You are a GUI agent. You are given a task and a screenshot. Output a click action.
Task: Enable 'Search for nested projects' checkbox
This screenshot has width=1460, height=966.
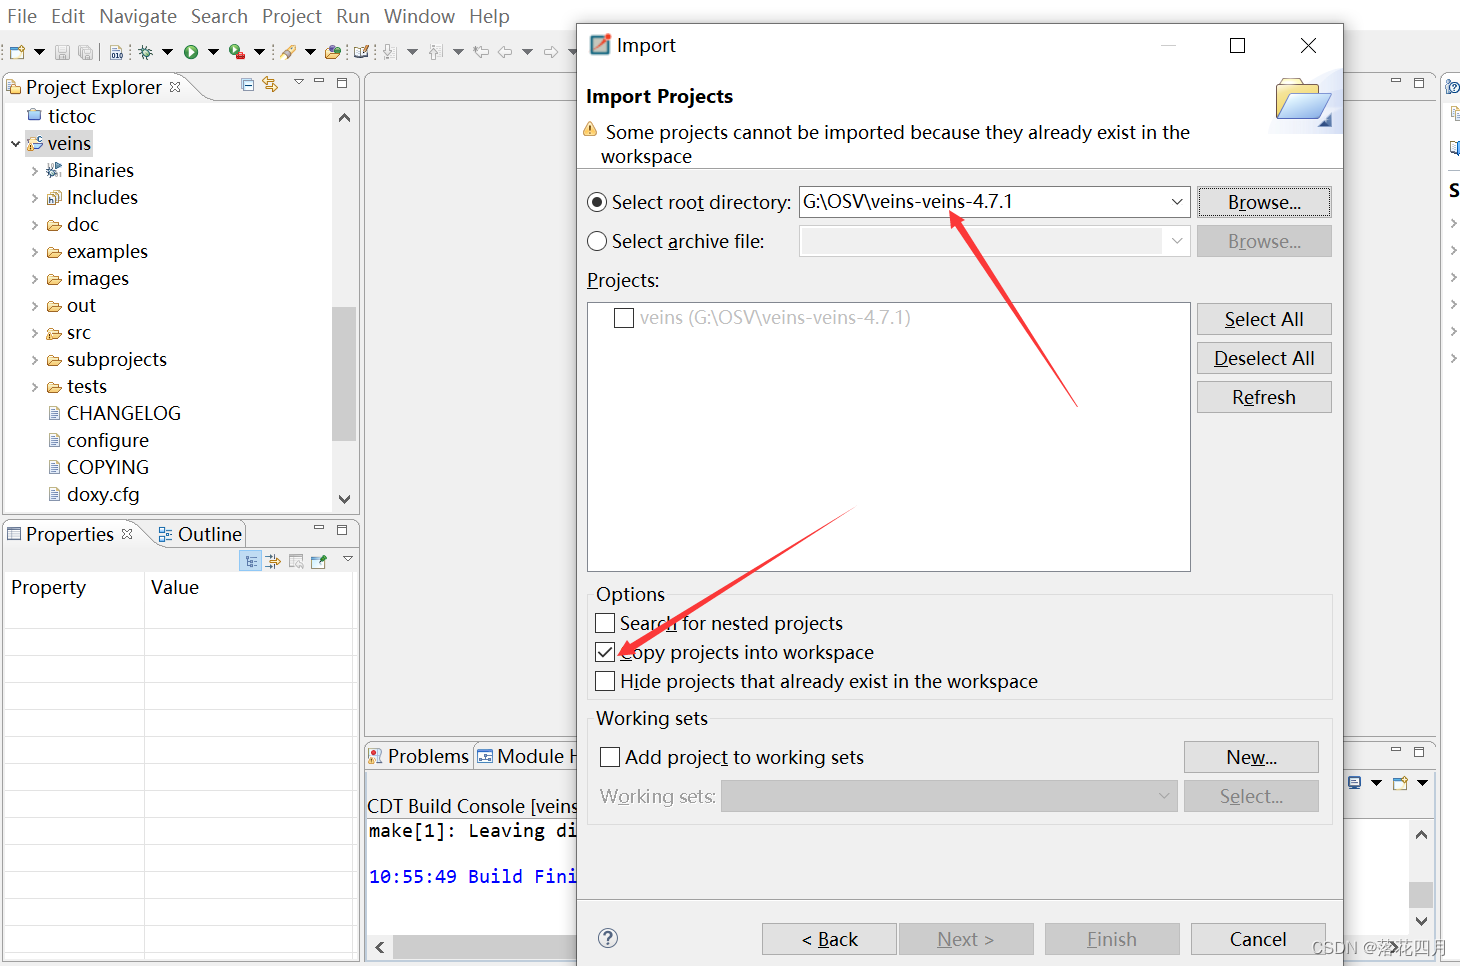[x=605, y=623]
